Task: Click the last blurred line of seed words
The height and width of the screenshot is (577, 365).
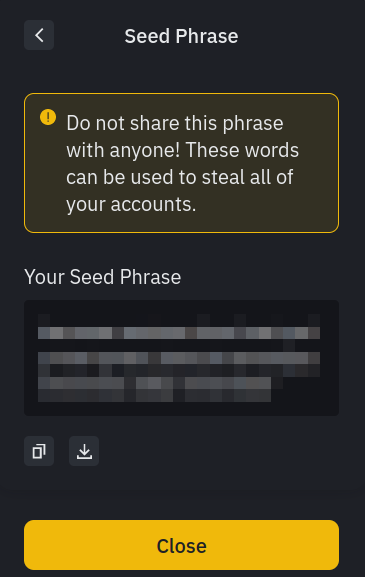Action: [x=155, y=383]
